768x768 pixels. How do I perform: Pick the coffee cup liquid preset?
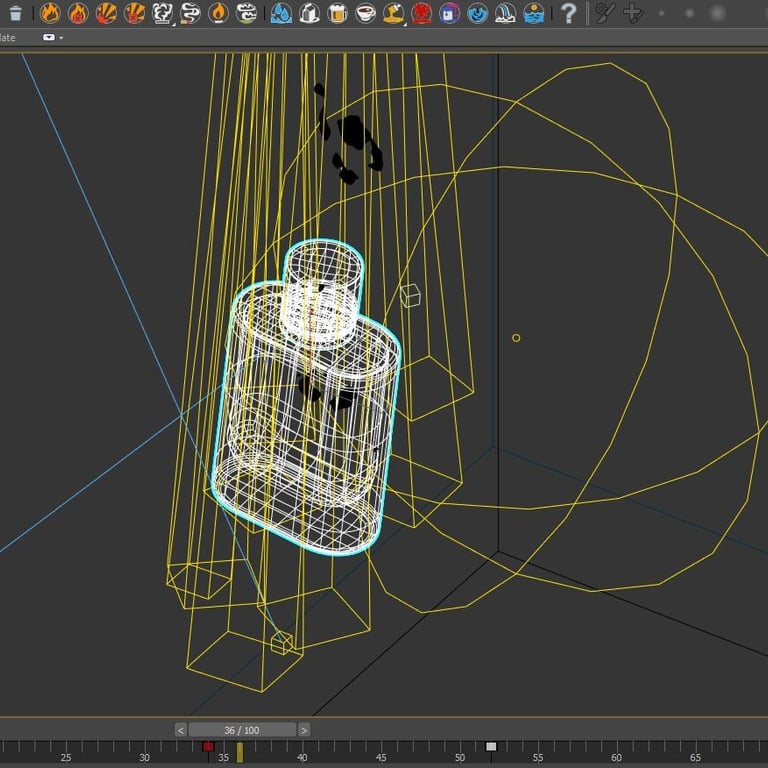(366, 13)
